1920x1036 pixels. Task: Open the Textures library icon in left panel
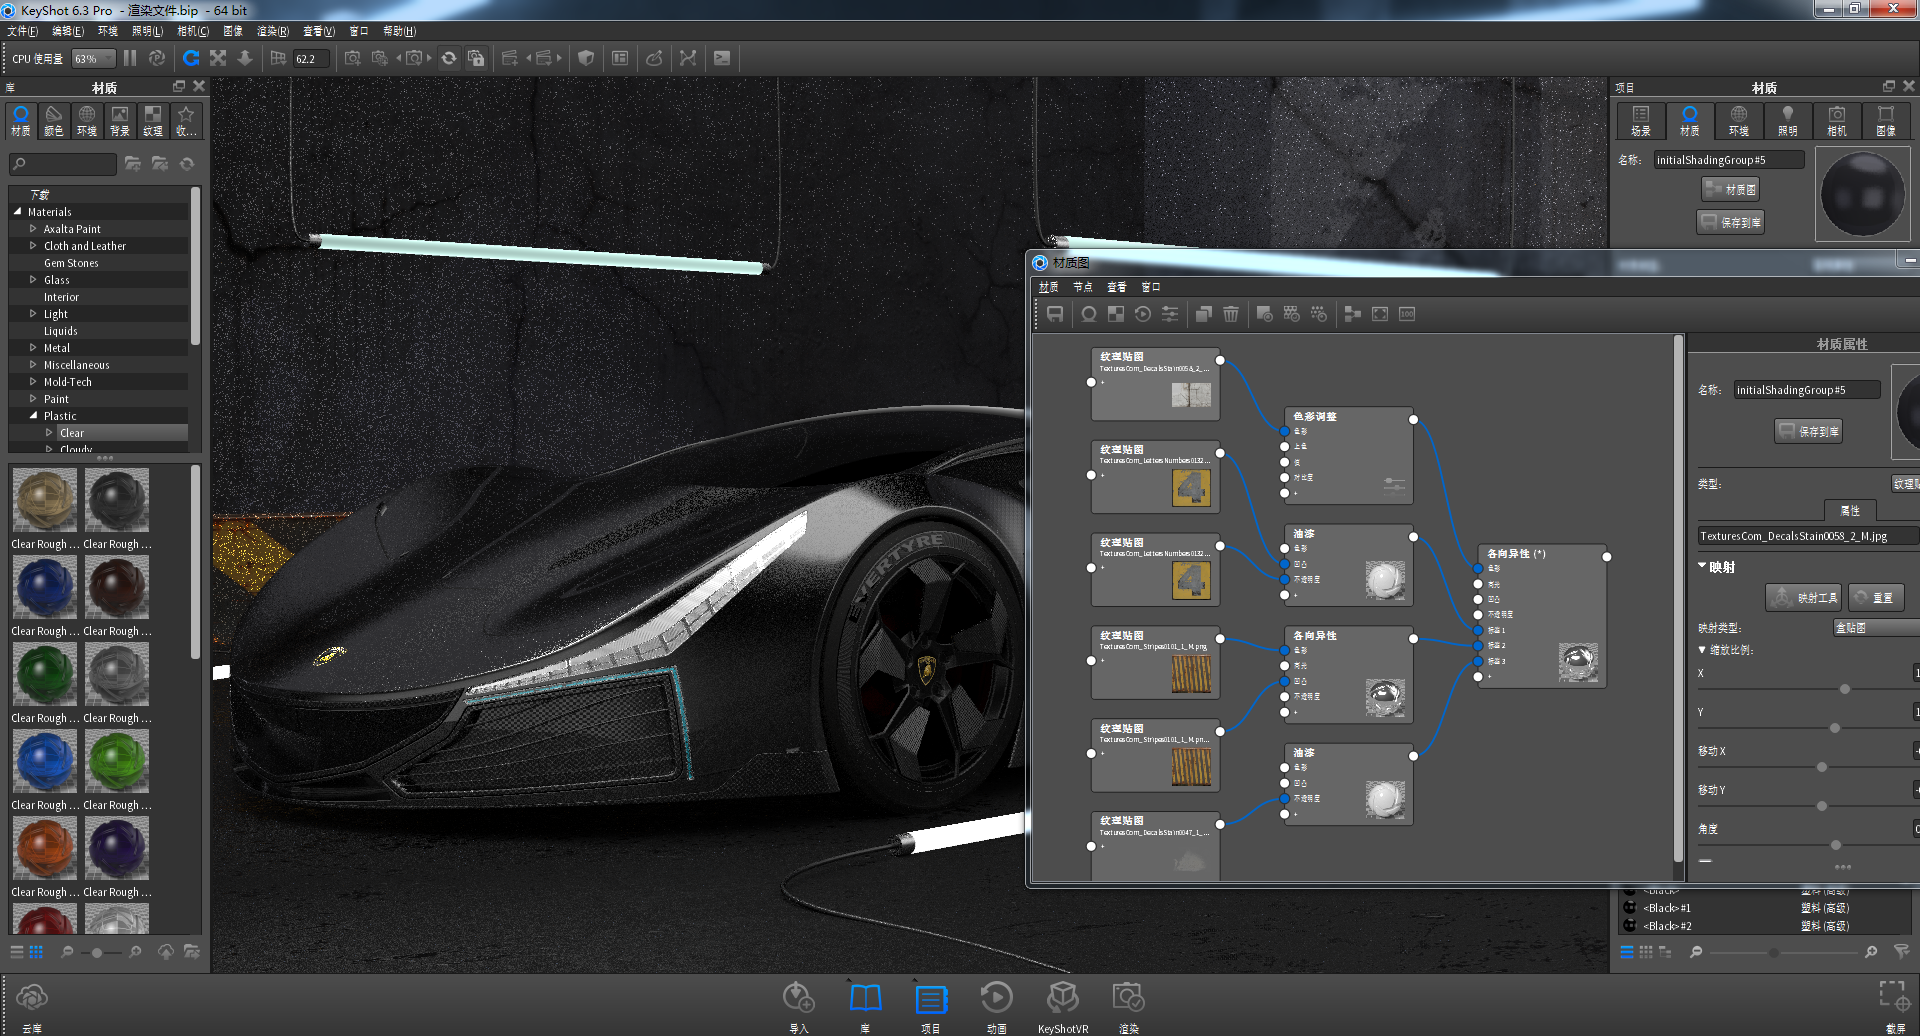point(152,121)
